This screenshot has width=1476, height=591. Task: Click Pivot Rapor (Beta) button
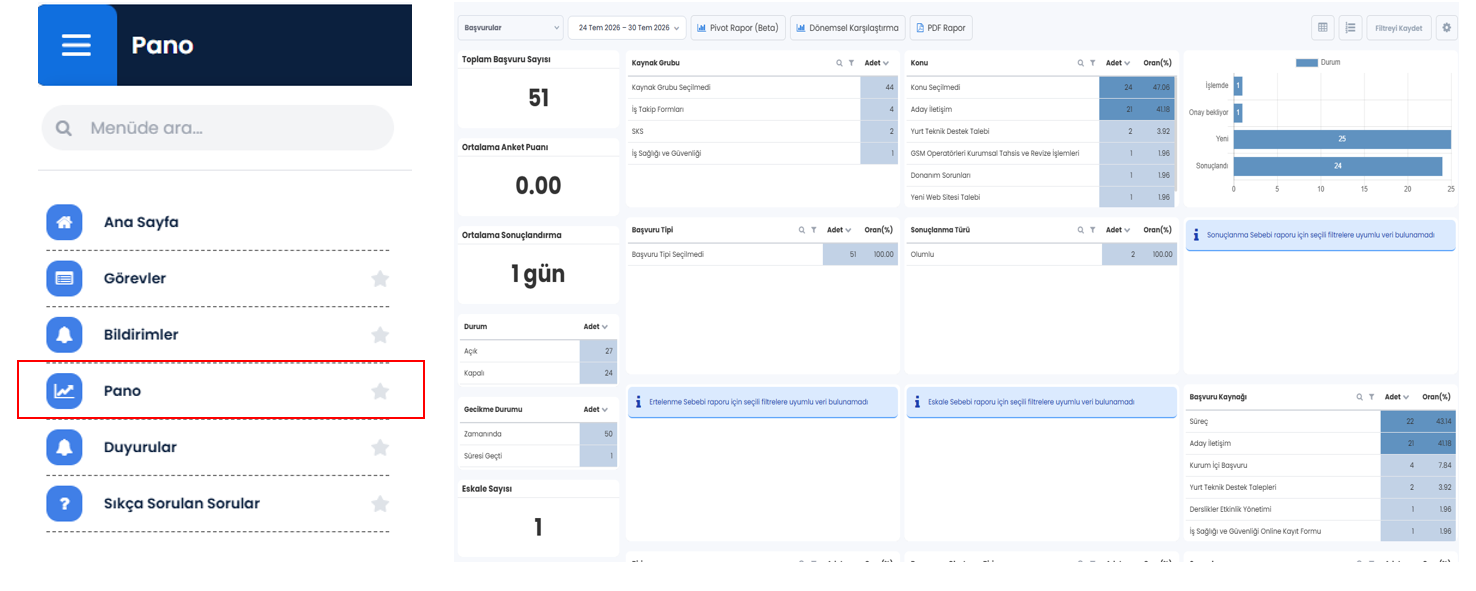(738, 28)
